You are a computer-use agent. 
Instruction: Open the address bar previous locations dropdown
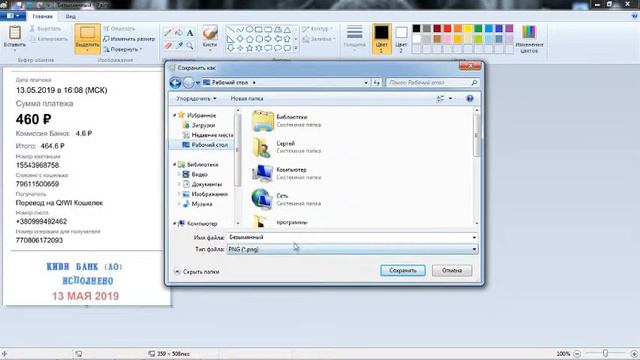point(366,82)
